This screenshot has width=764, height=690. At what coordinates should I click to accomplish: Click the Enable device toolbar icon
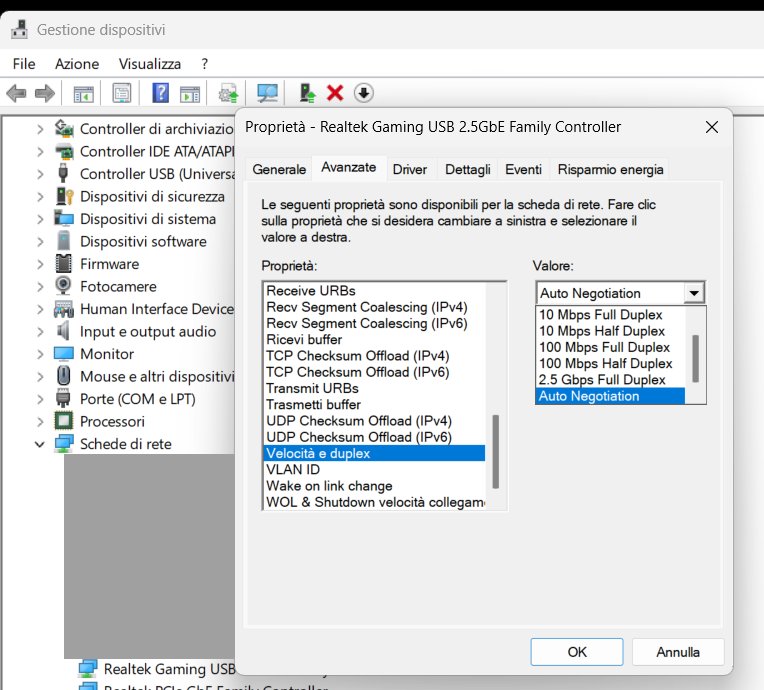307,93
